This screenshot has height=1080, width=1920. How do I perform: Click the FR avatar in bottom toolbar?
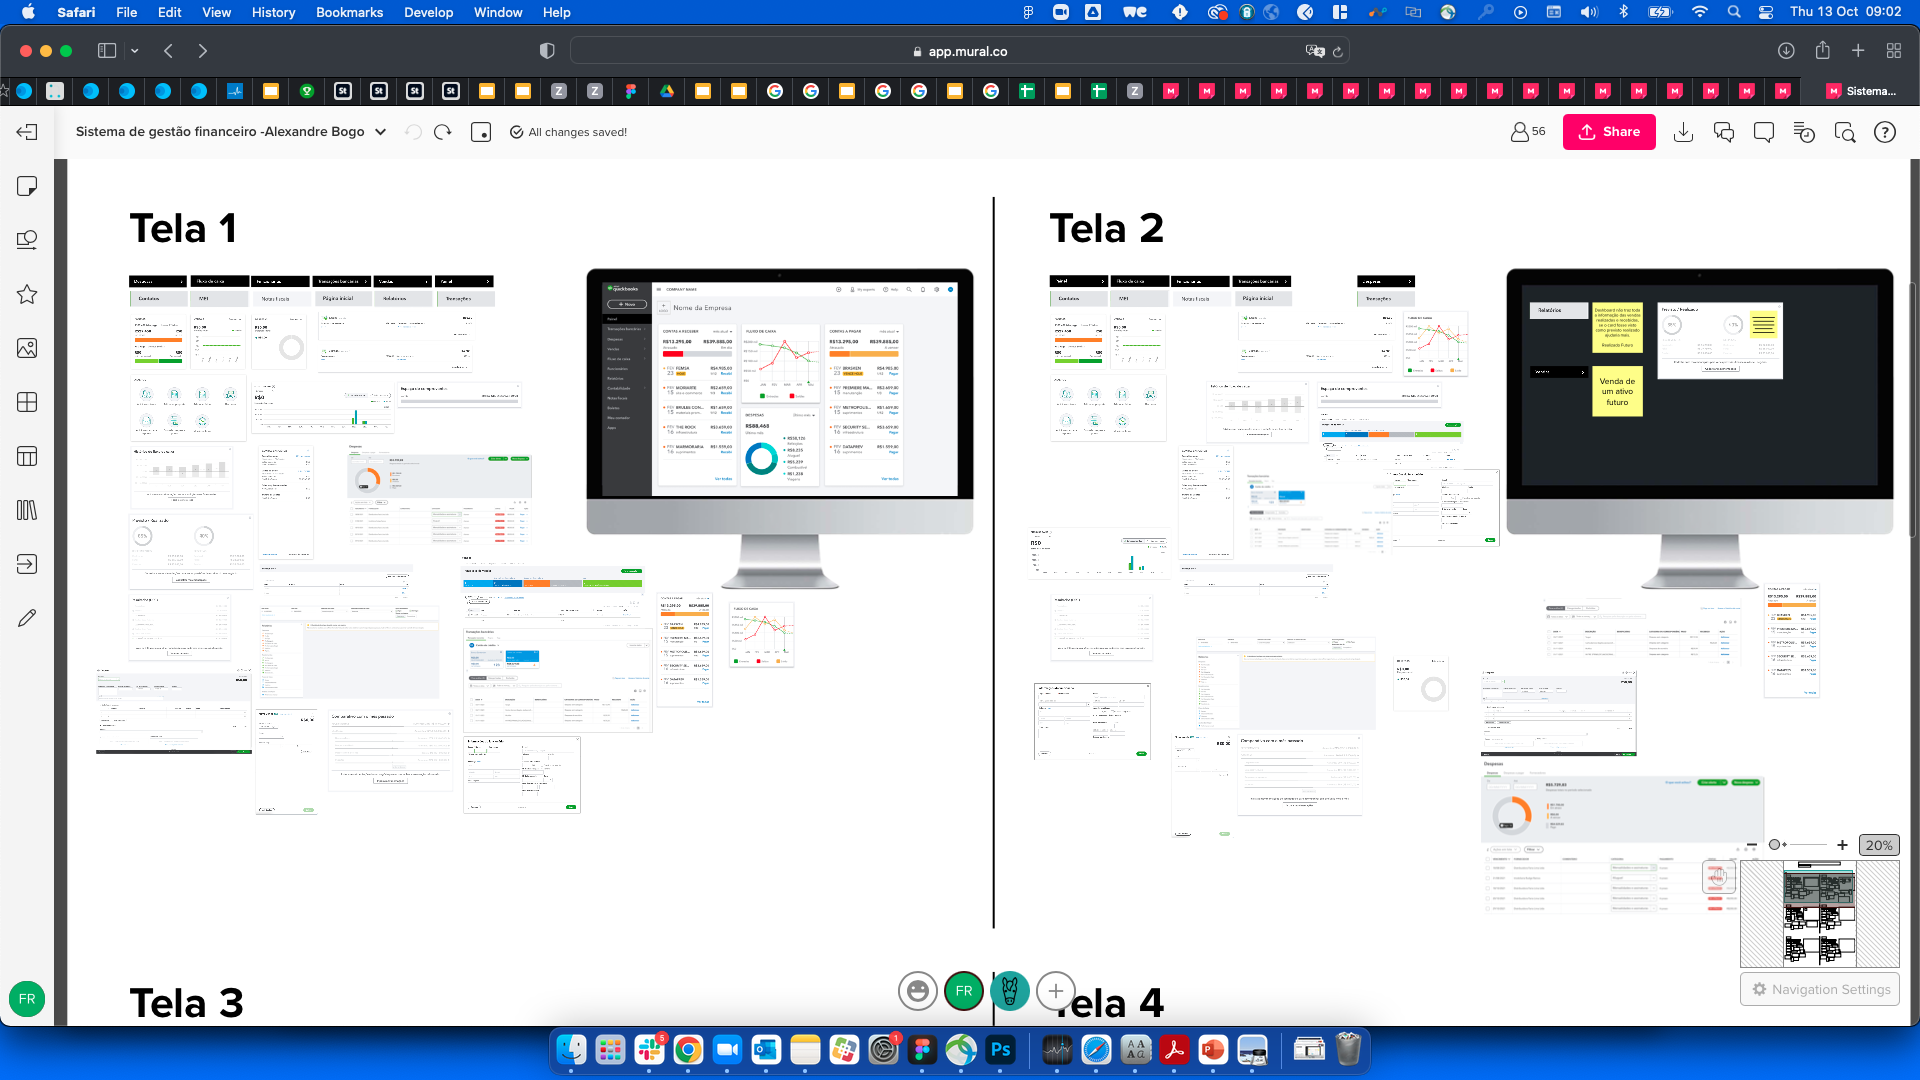964,991
